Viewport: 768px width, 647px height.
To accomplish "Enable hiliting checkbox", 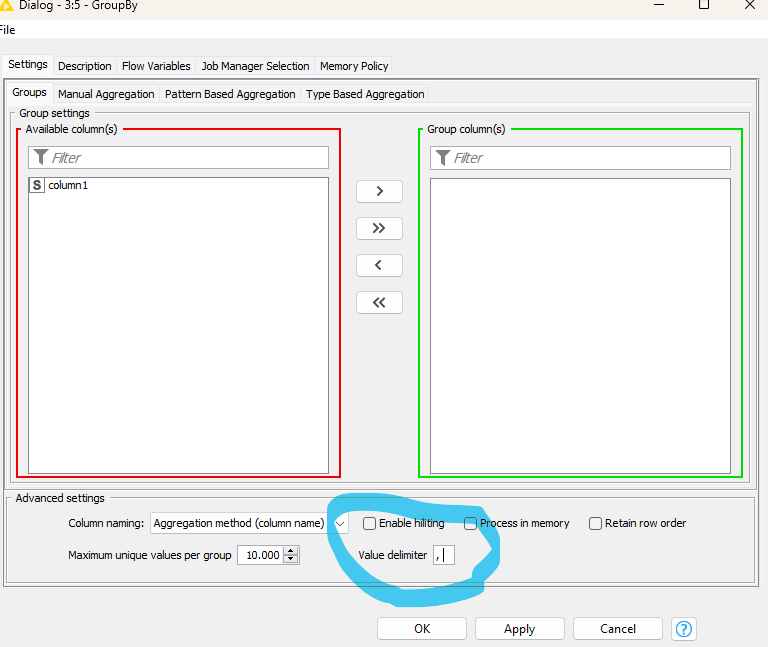I will 370,523.
